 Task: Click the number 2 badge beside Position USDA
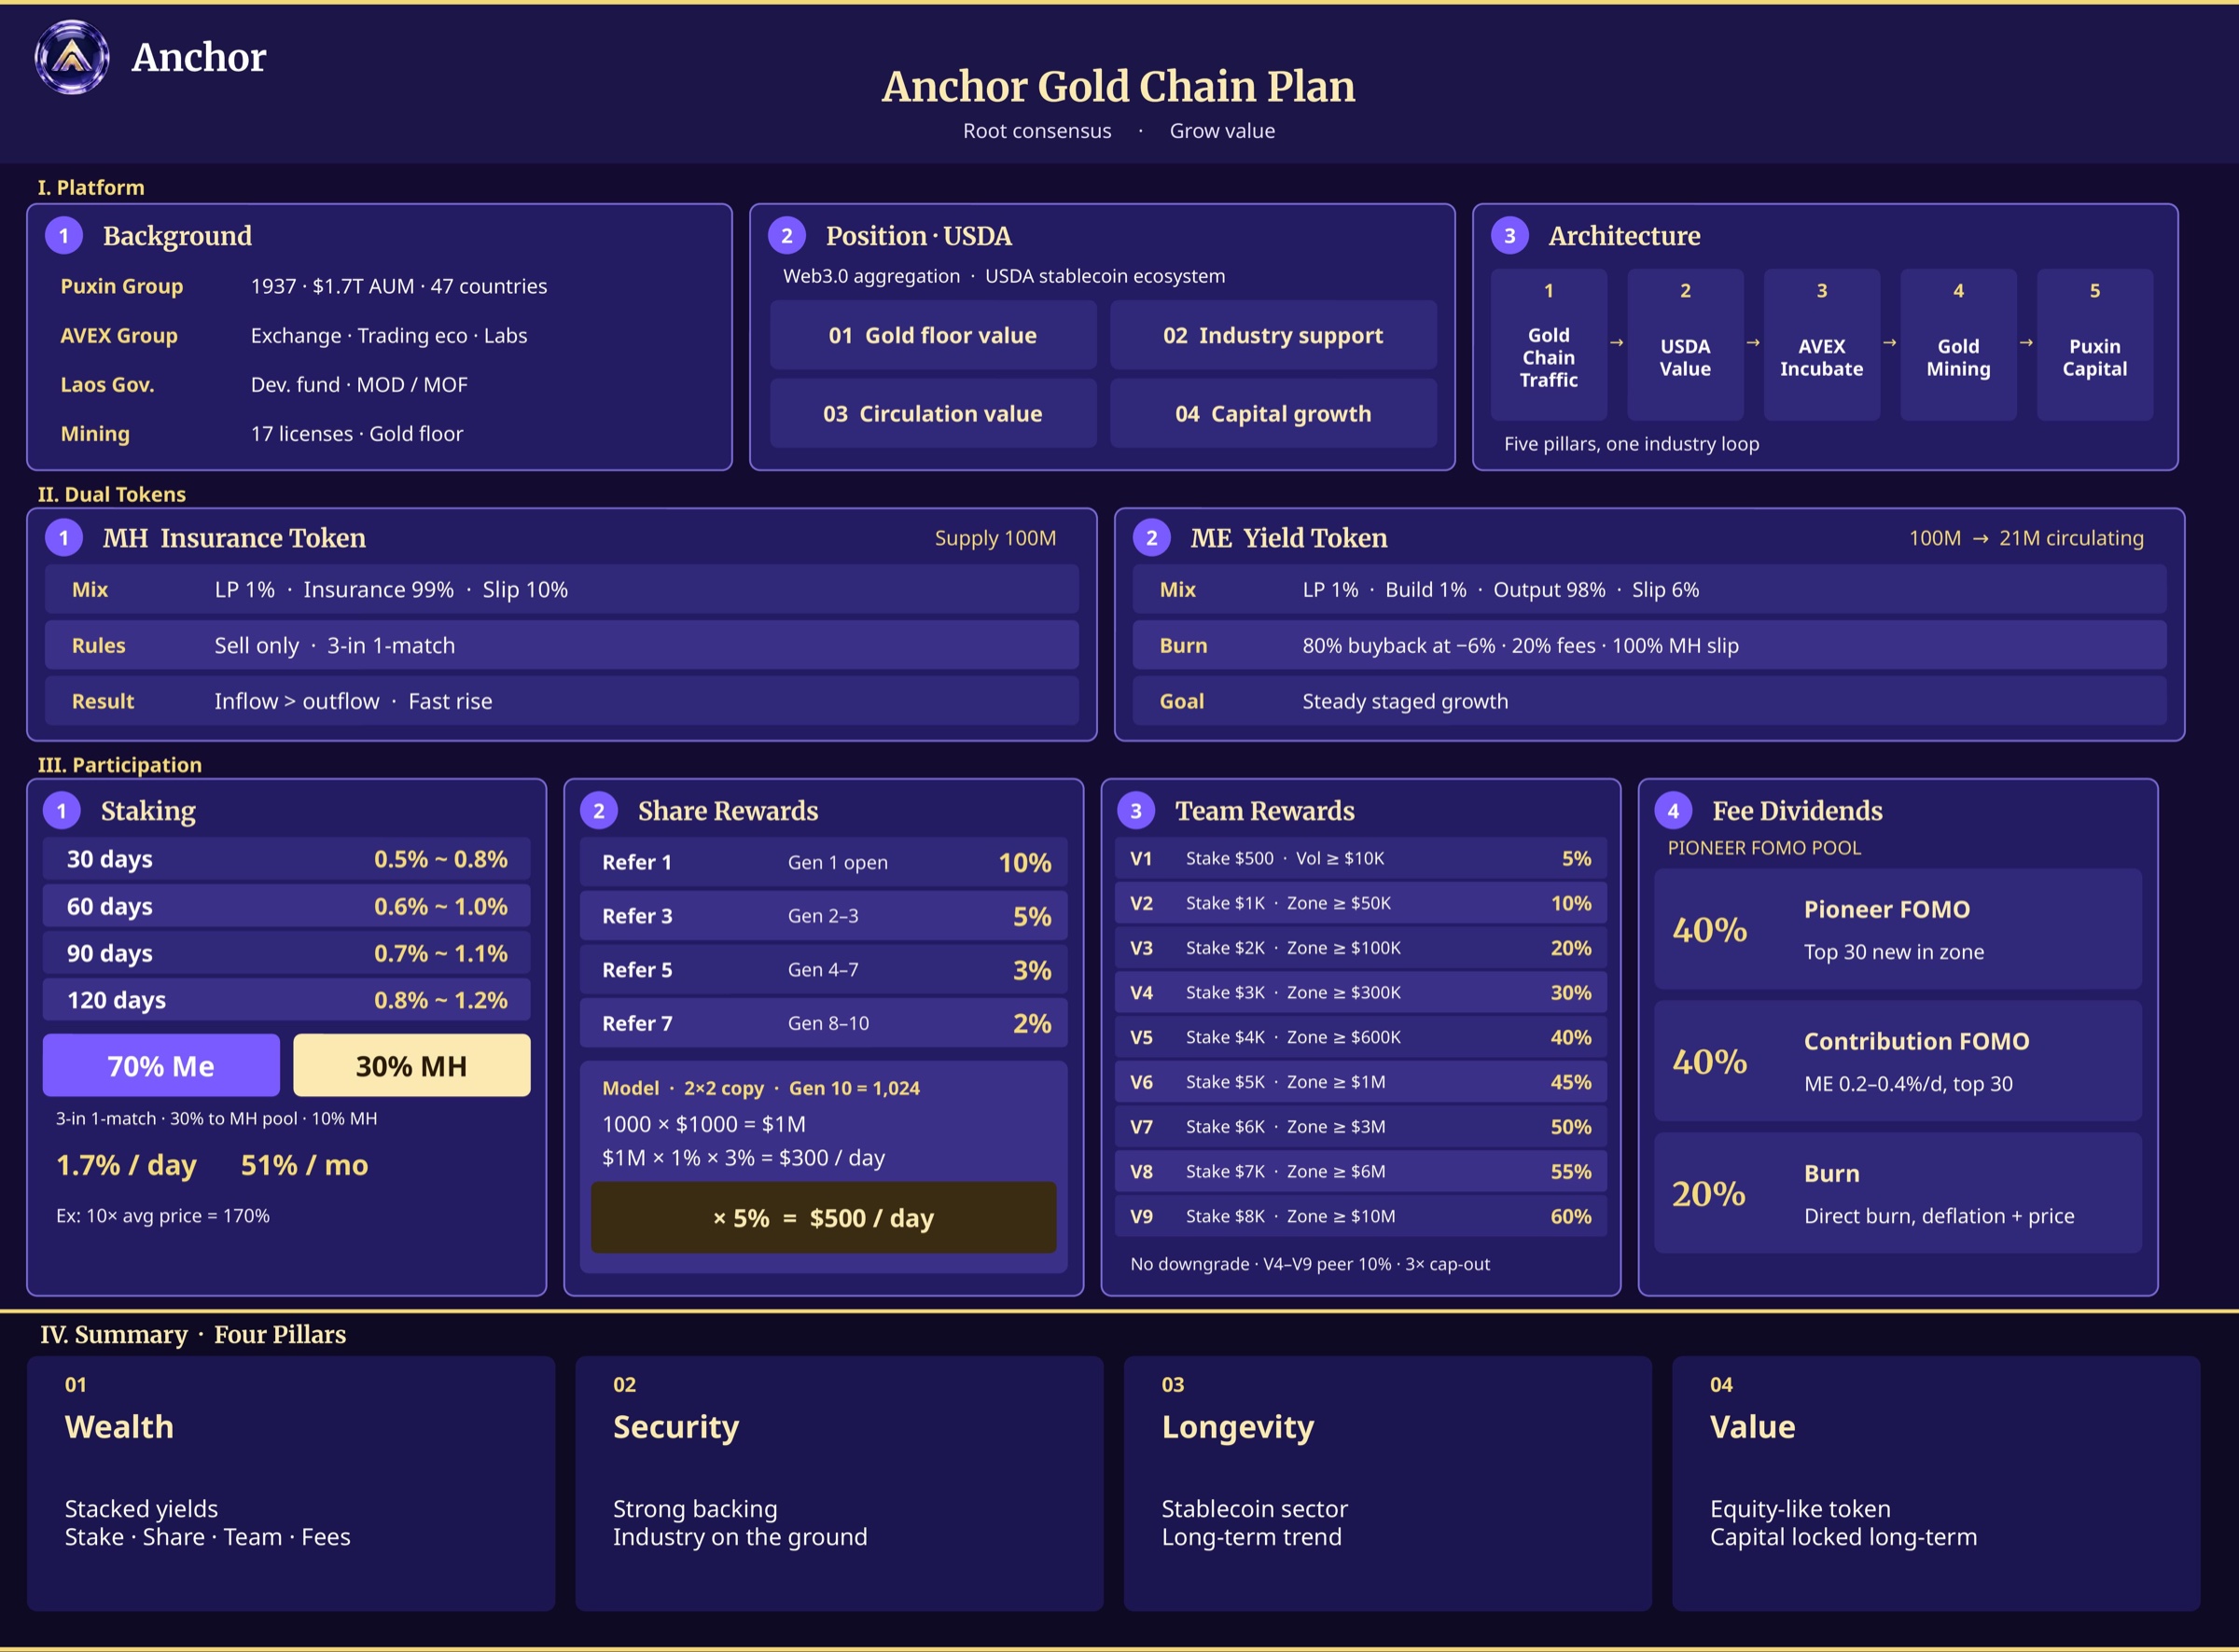787,236
